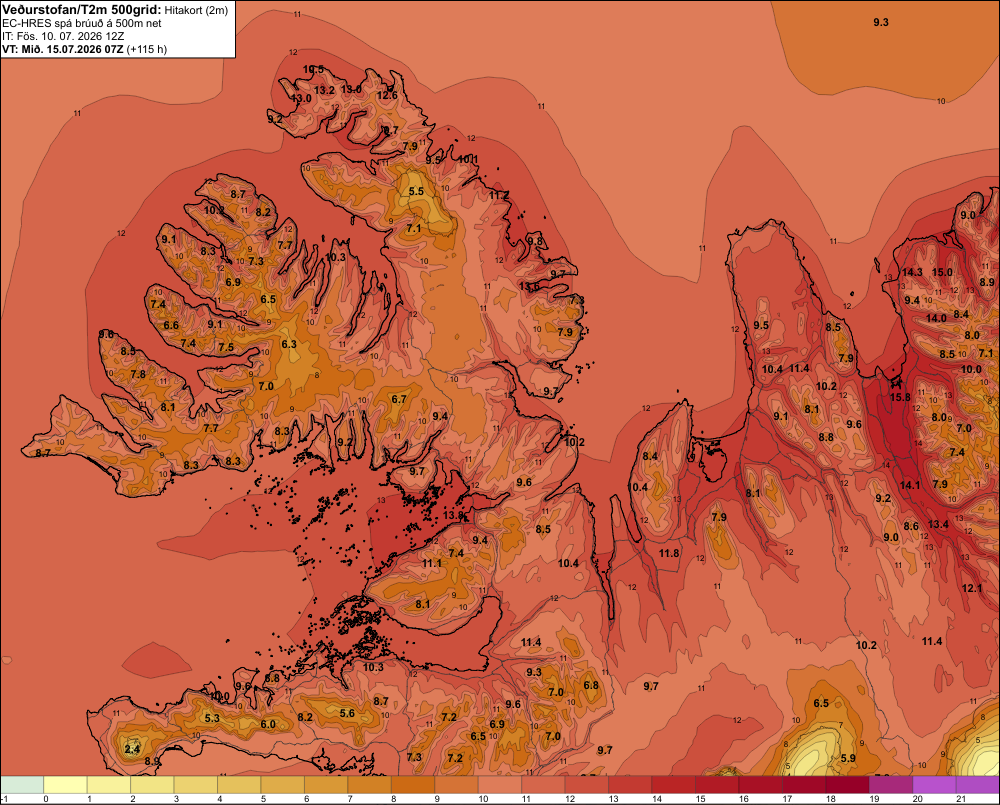Click the legend scale label -1
Screen dimensions: 1000x805
point(4,799)
